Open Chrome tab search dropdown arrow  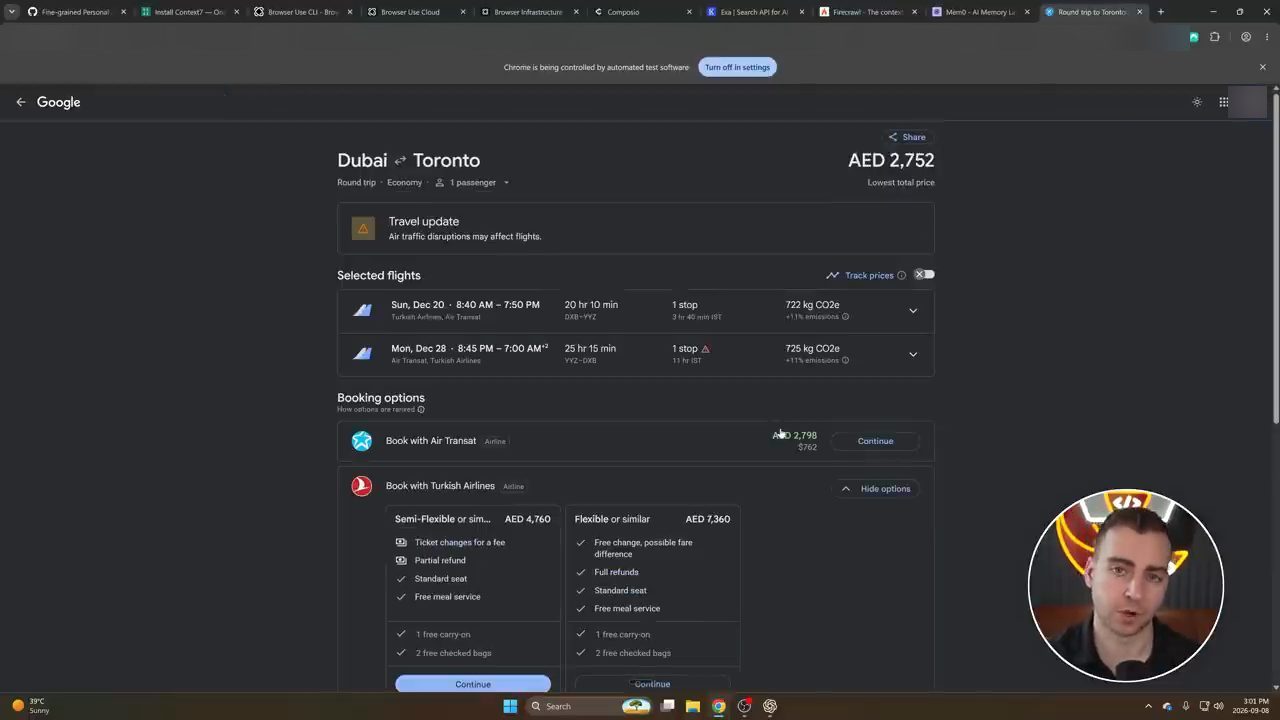(12, 12)
